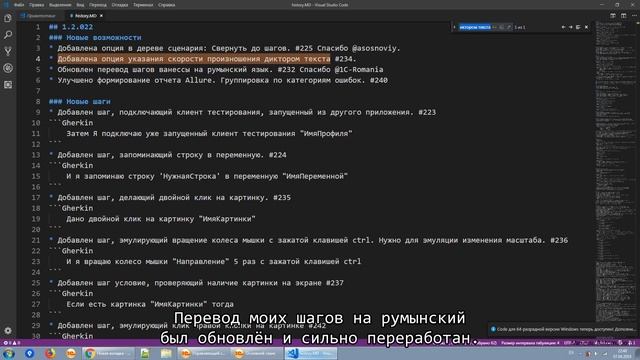This screenshot has width=640, height=360.
Task: Open the Selection menu (Выделение)
Action: [x=60, y=5]
